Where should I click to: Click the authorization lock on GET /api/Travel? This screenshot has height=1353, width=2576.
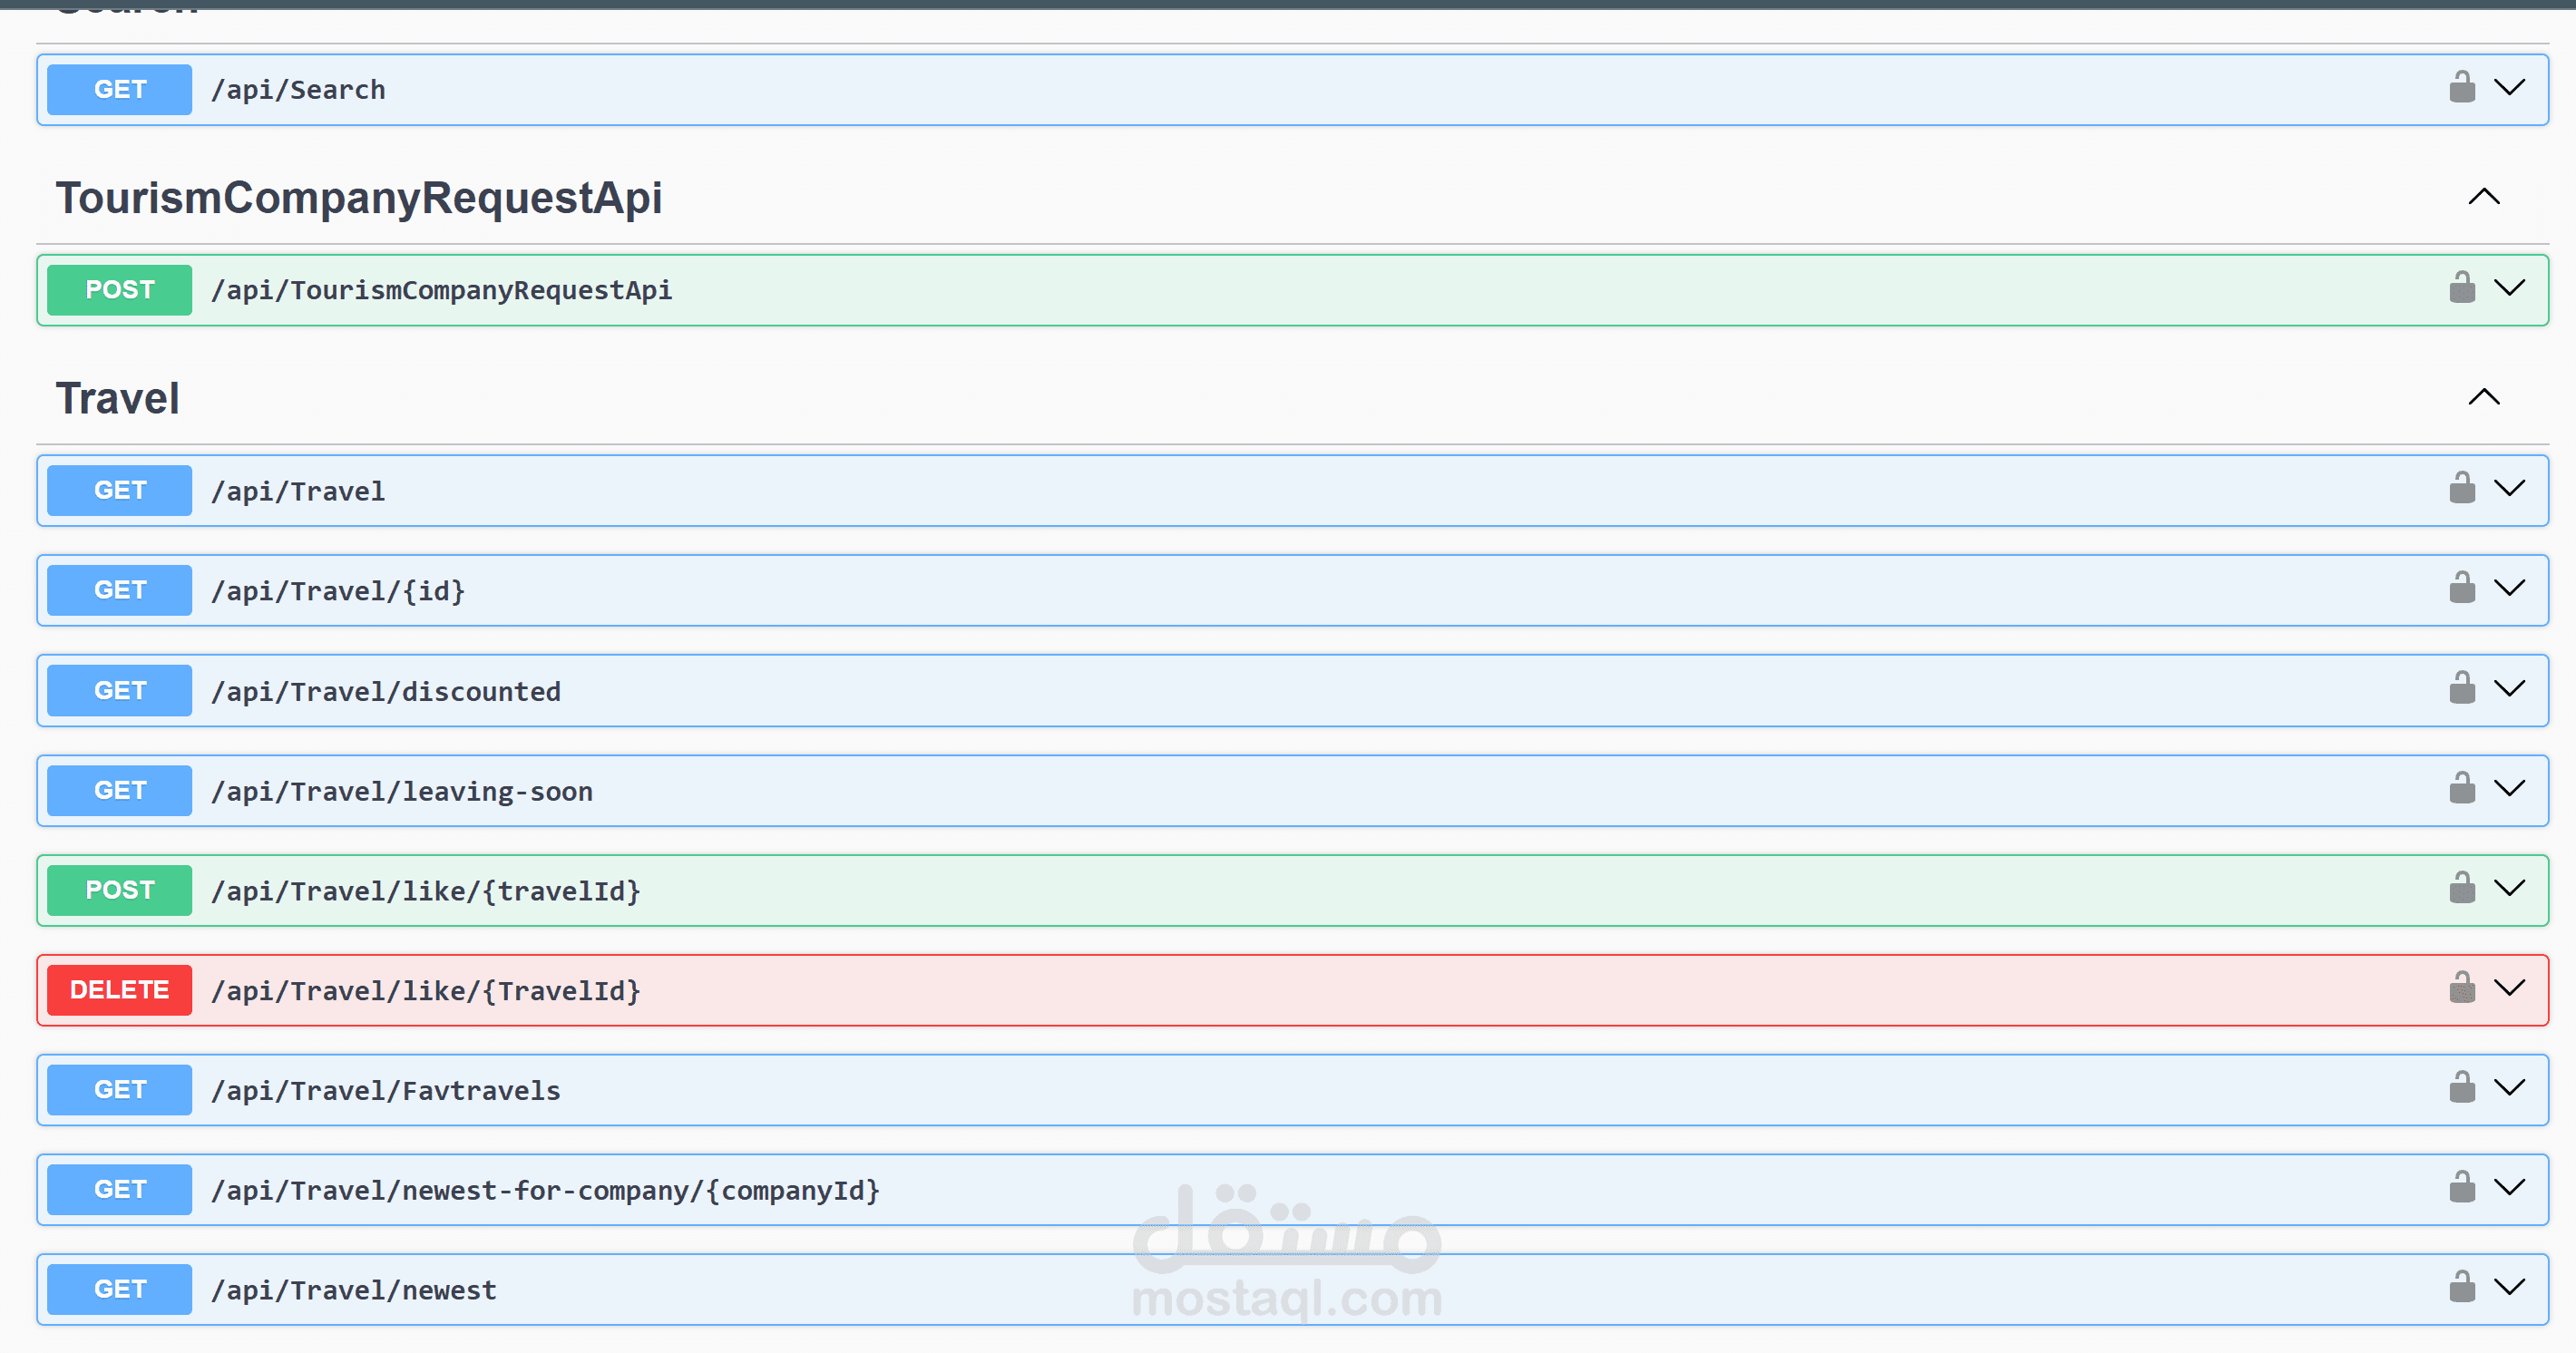coord(2461,489)
